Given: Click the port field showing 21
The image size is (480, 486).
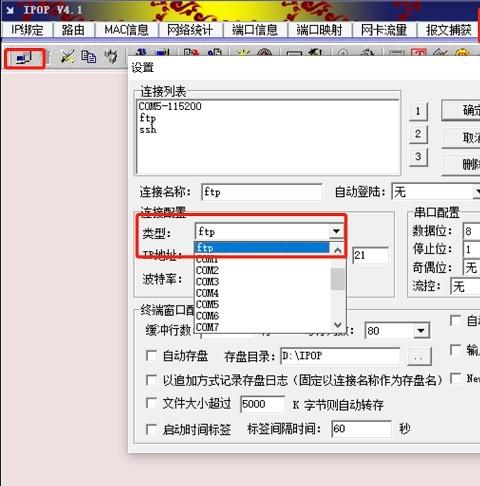Looking at the screenshot, I should click(371, 256).
